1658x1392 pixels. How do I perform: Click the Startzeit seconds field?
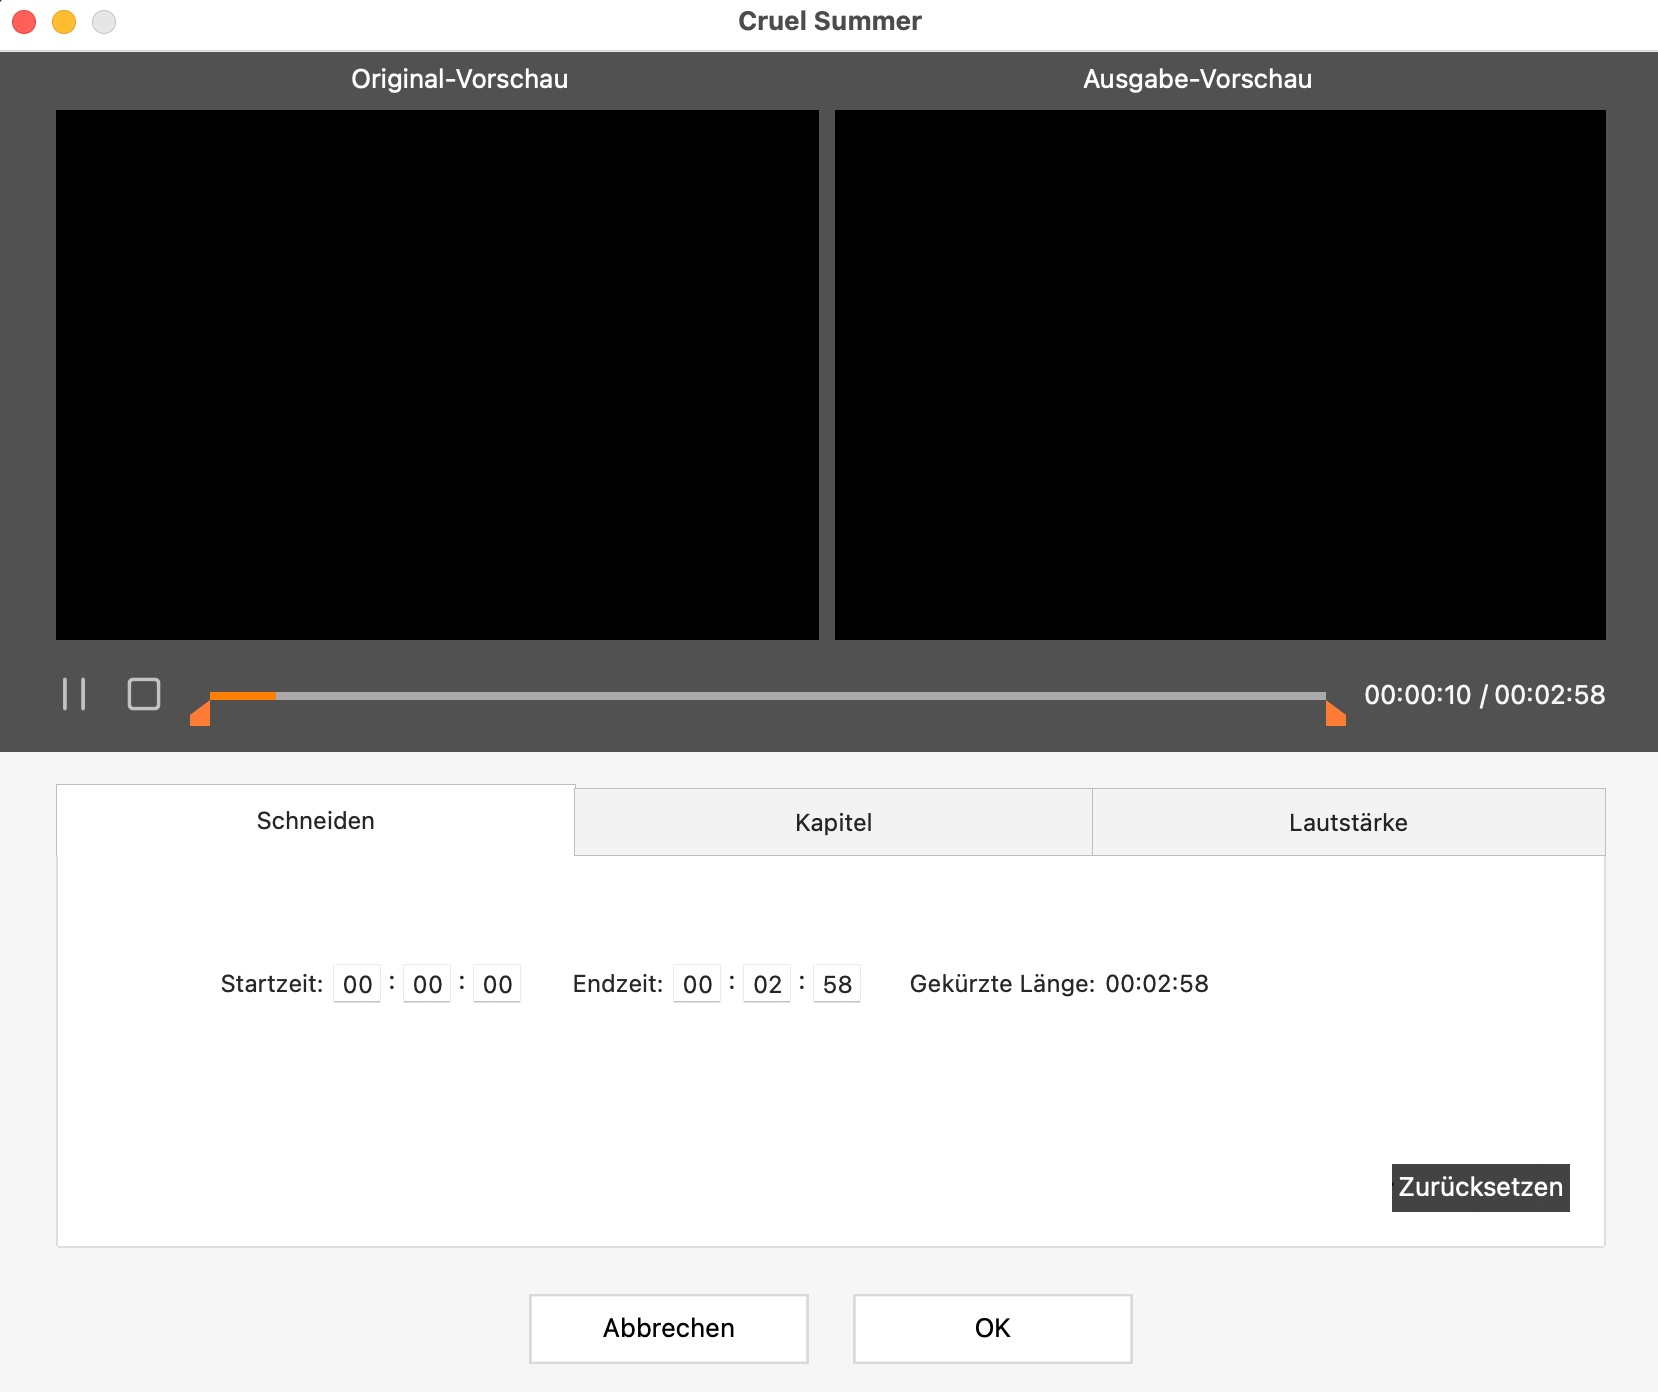tap(497, 984)
